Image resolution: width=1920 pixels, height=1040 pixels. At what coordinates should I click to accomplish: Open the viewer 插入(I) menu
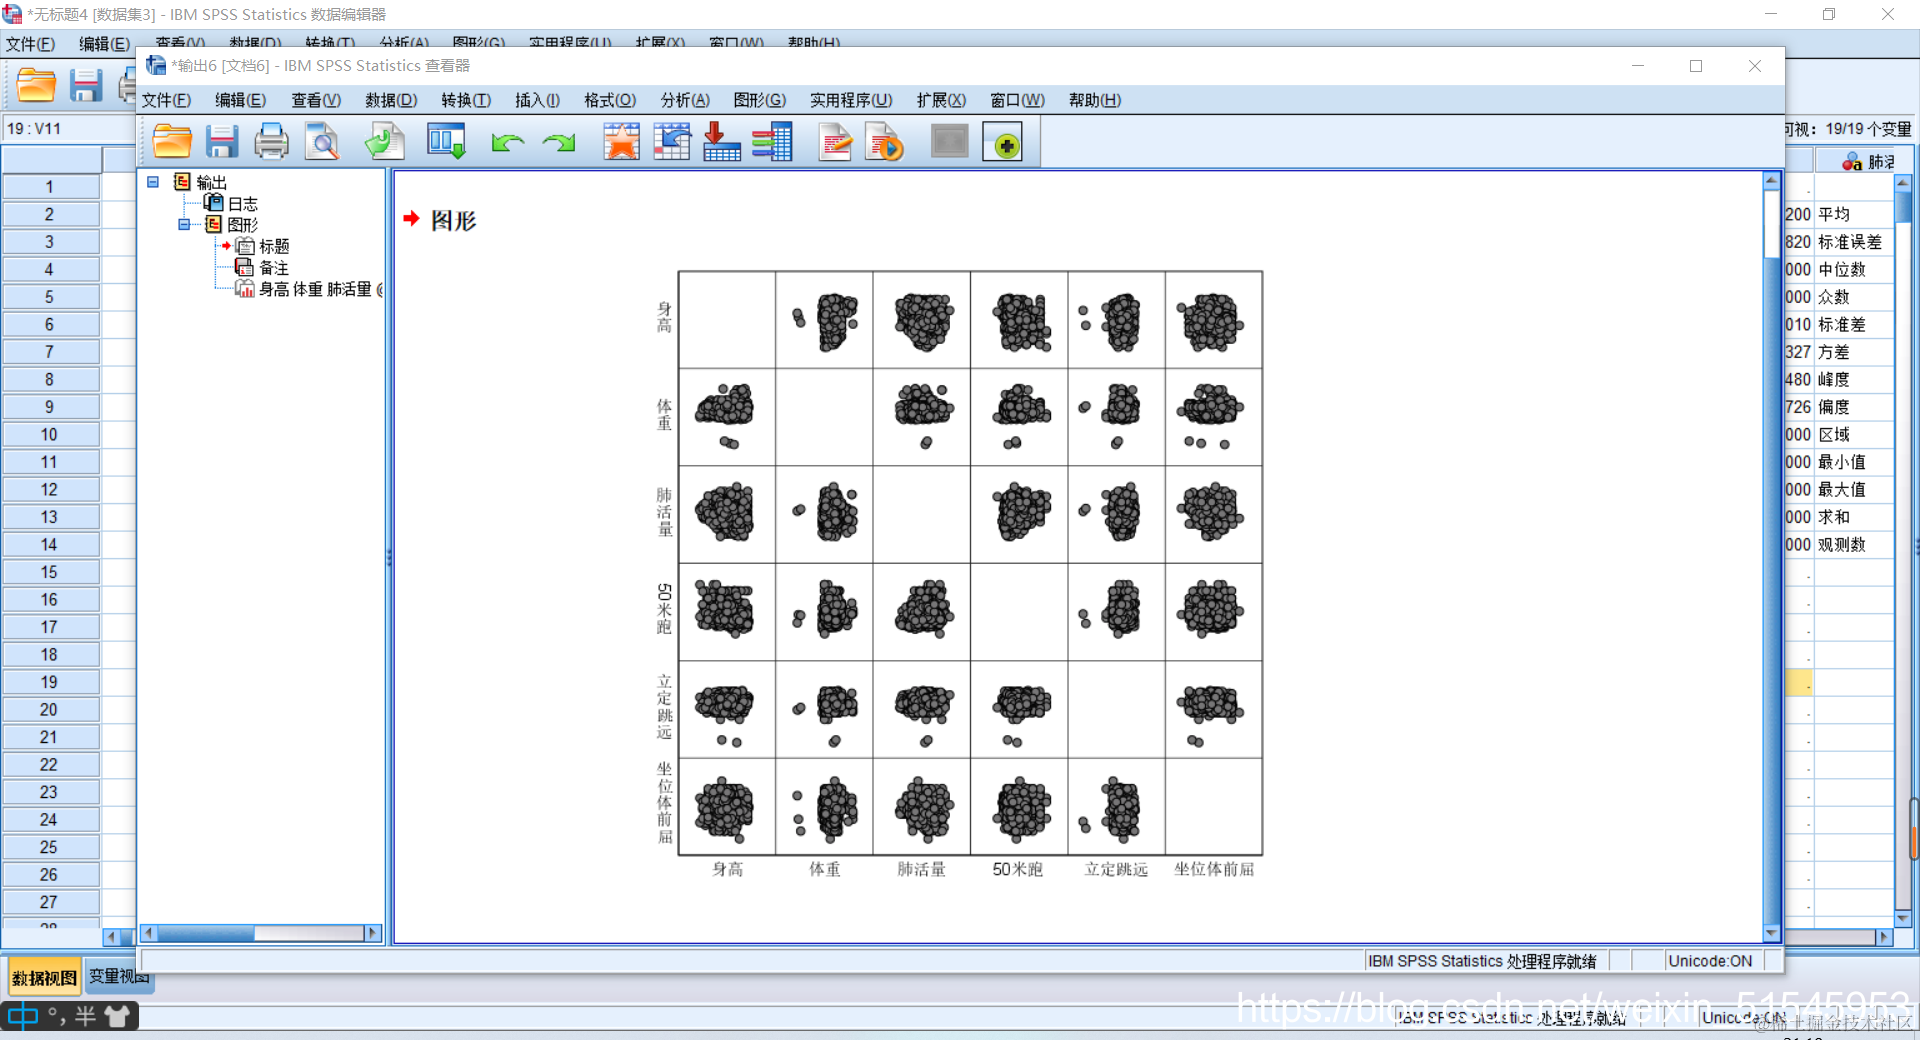537,100
